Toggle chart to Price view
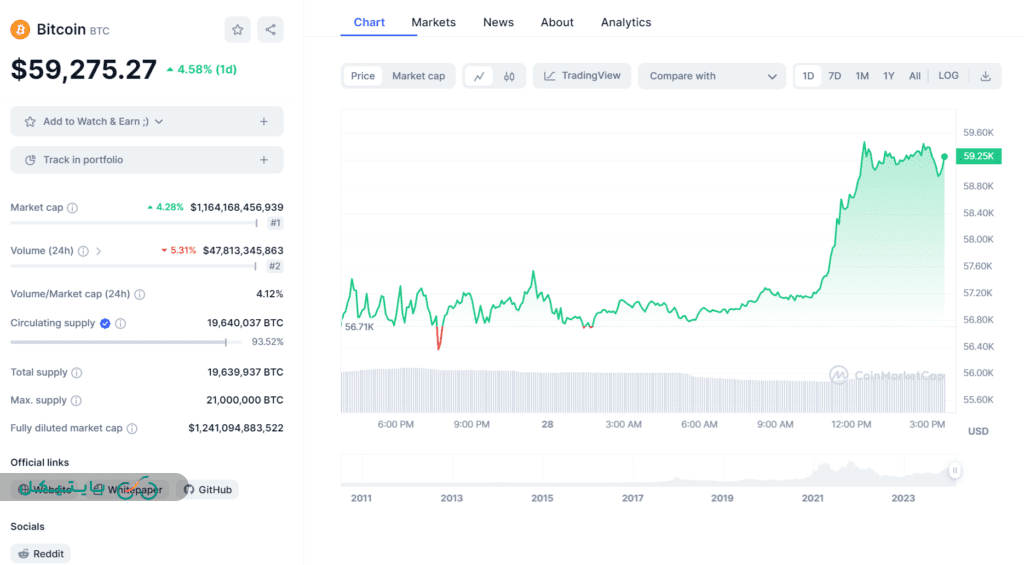This screenshot has width=1024, height=565. [x=363, y=76]
